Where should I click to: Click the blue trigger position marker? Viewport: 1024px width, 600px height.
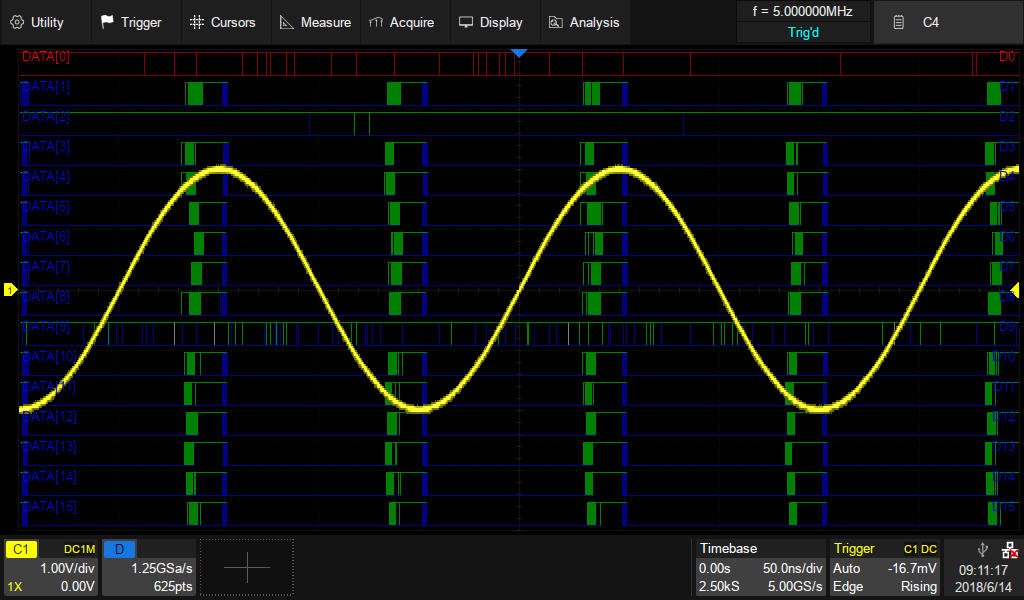(x=518, y=52)
